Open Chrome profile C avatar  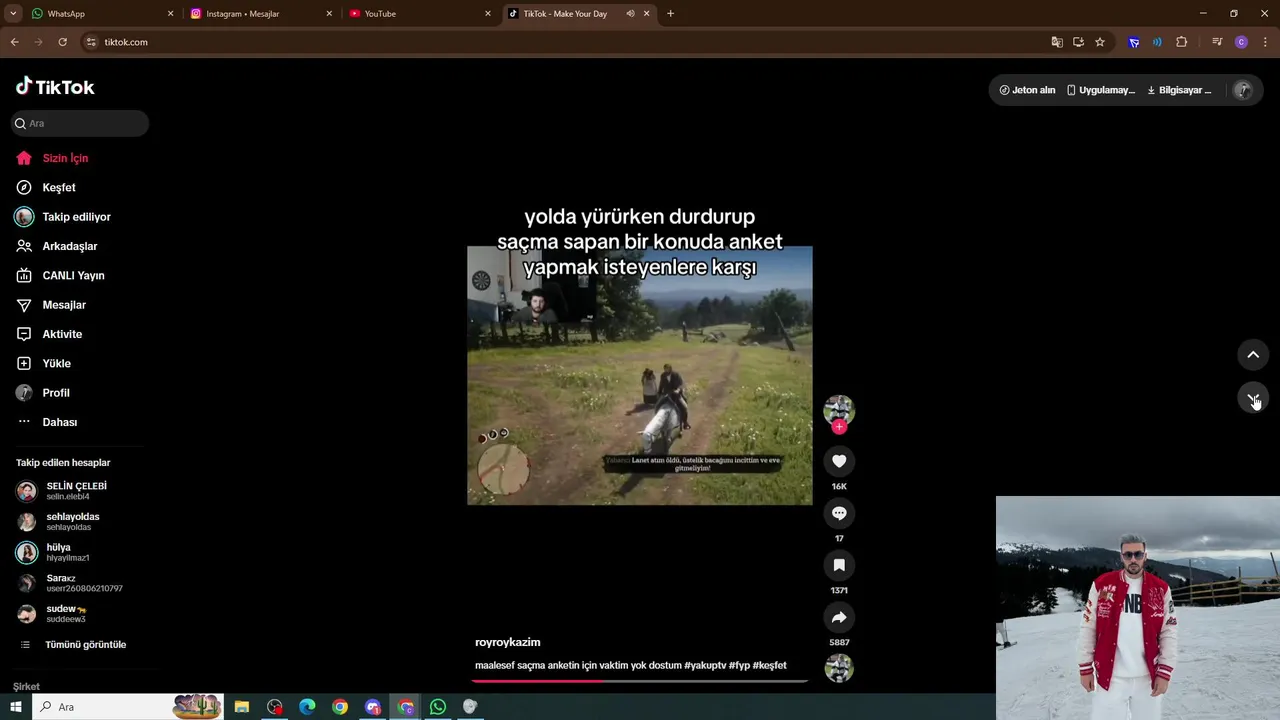coord(1241,42)
